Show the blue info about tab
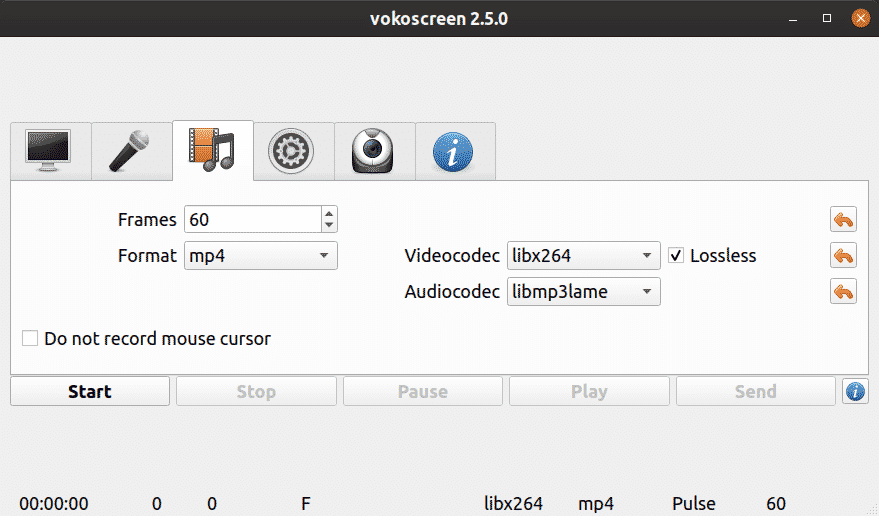Screen dimensions: 879x516 [x=453, y=151]
